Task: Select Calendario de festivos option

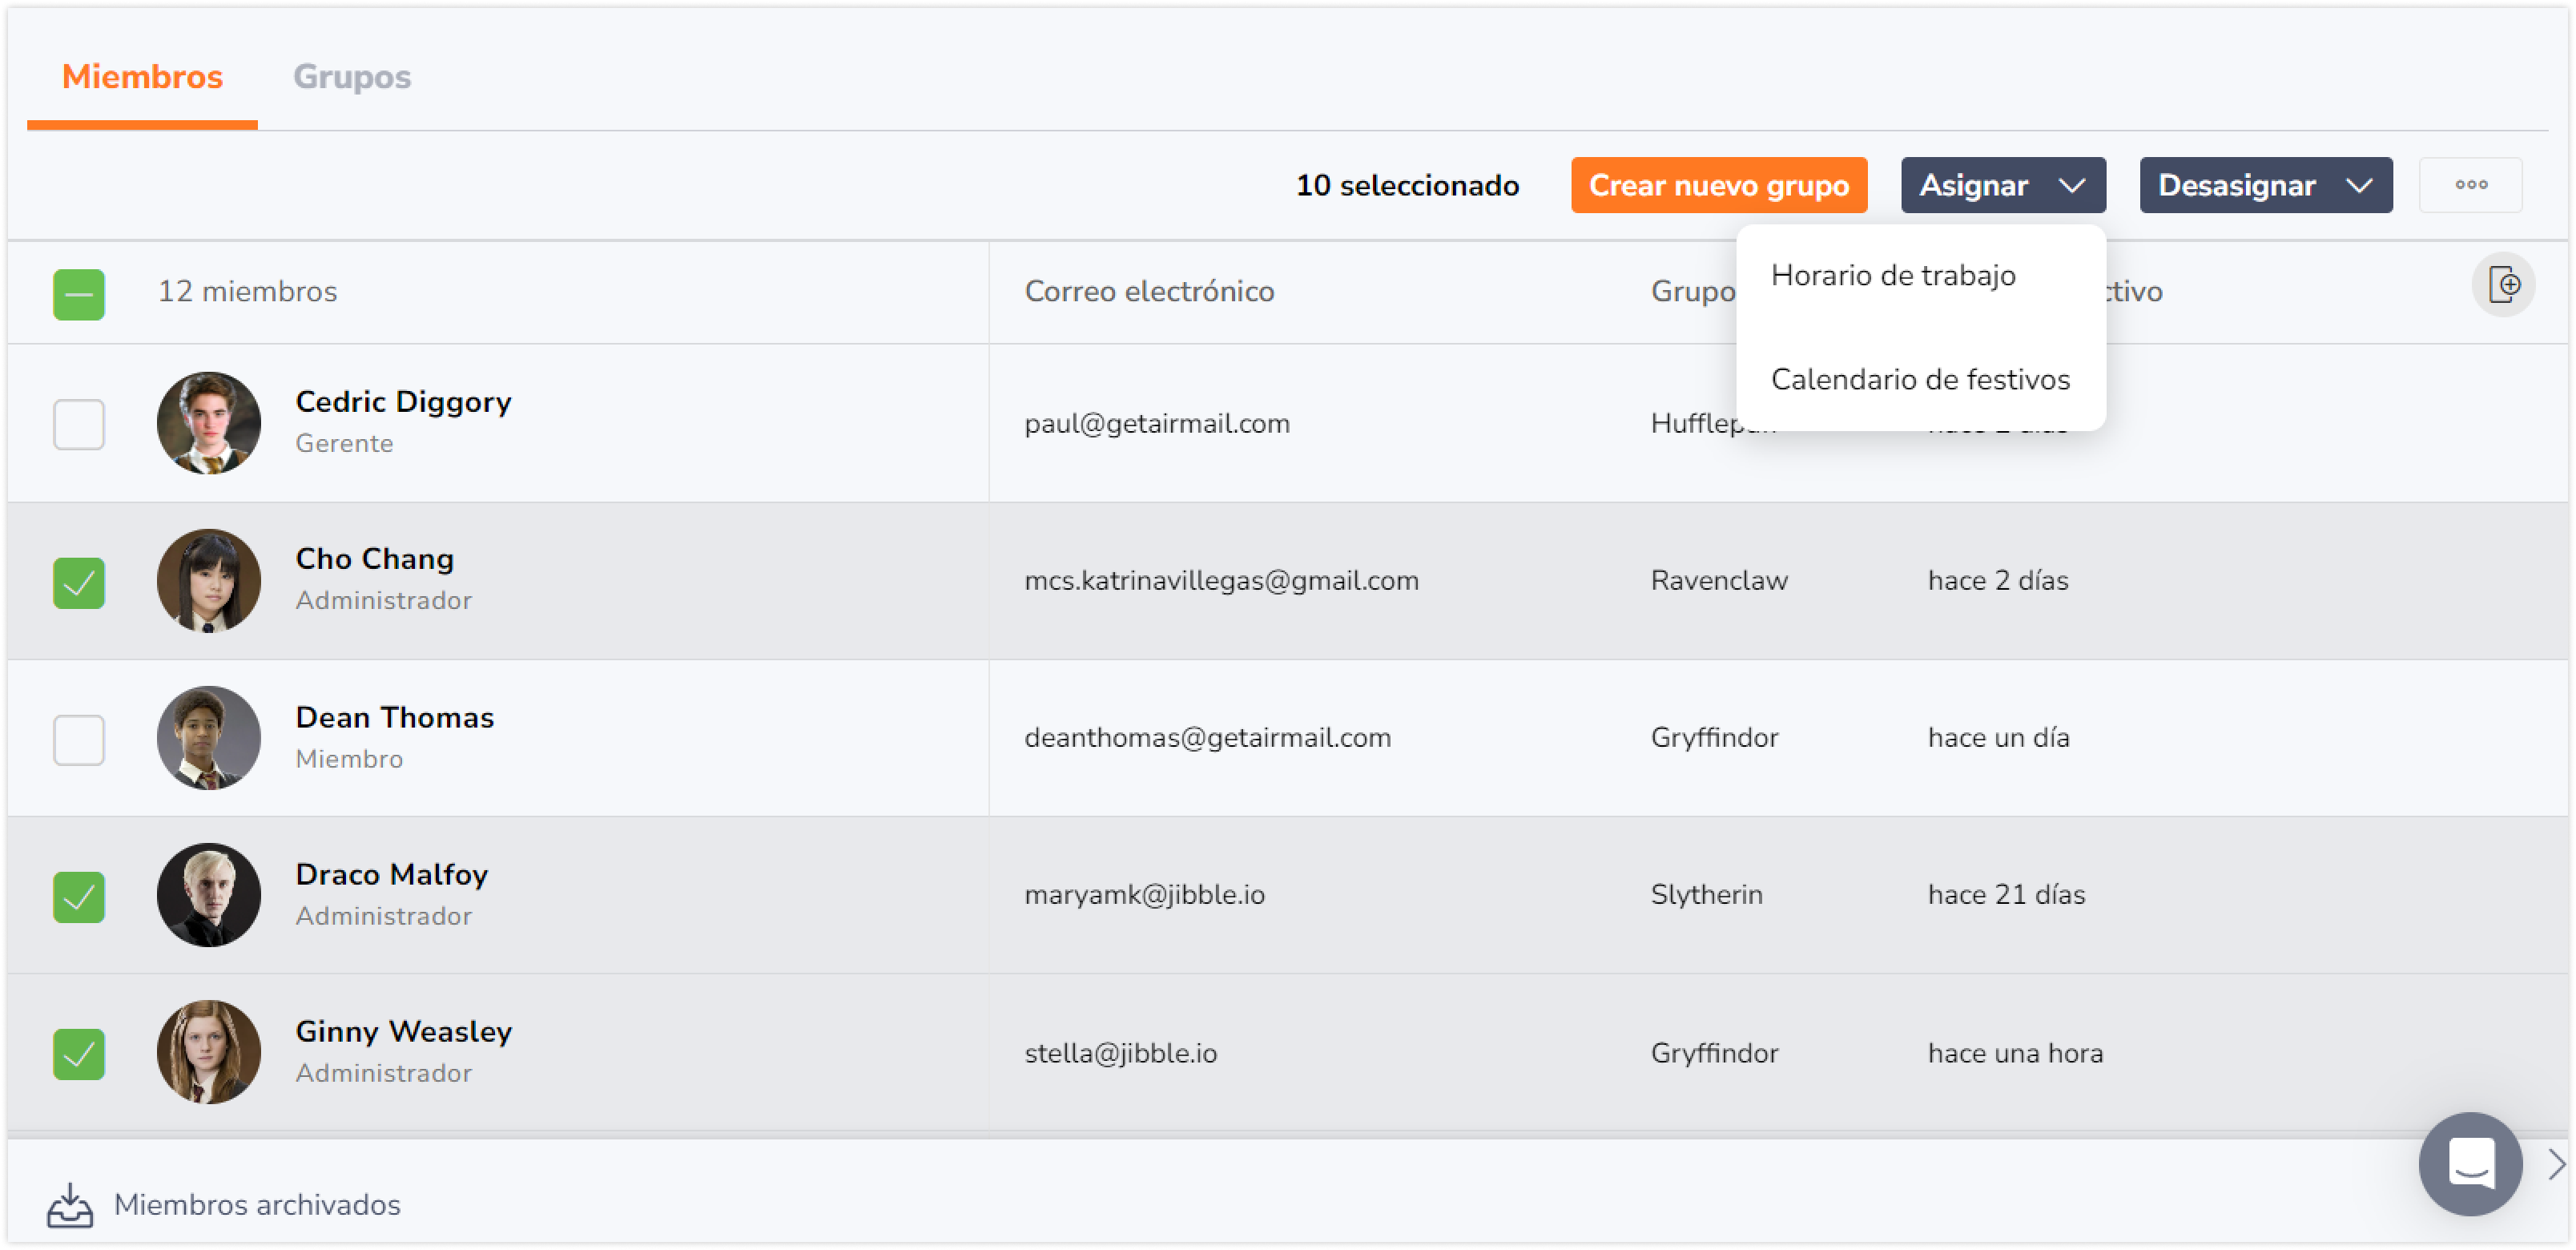Action: pos(1920,380)
